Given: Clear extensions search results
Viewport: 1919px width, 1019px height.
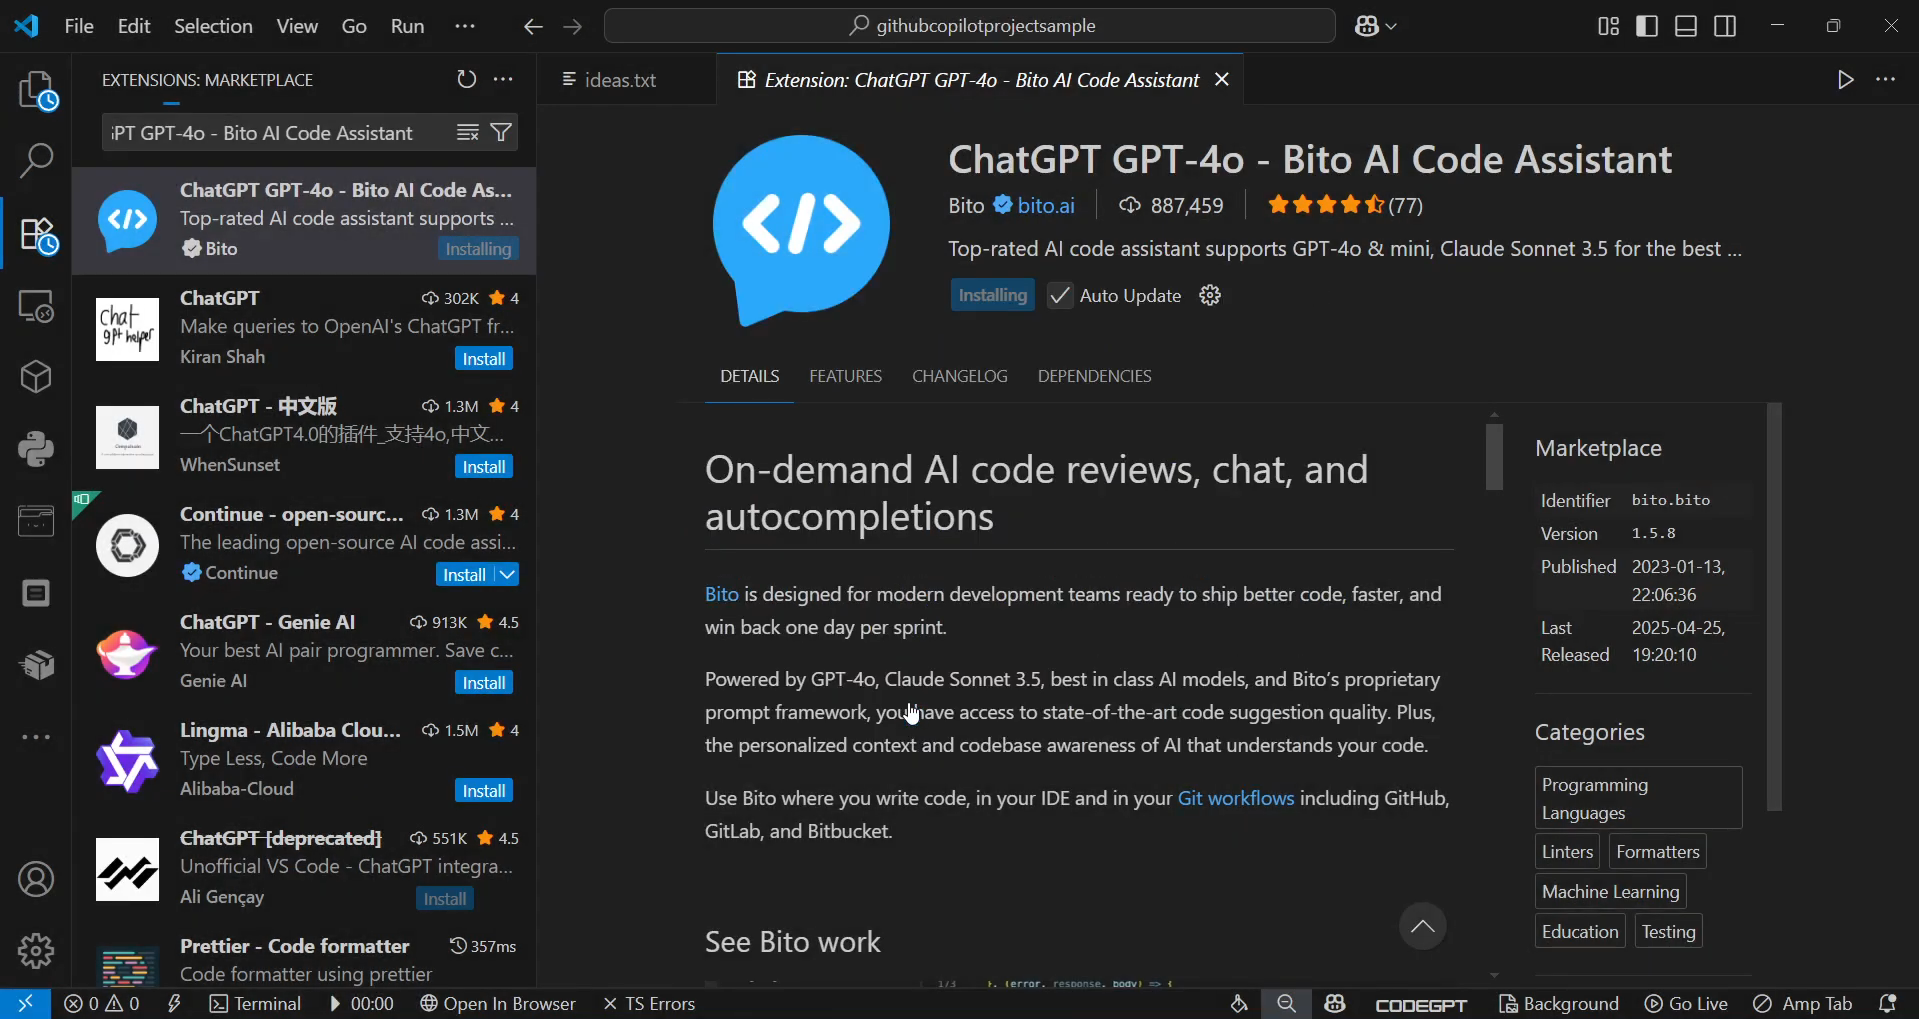Looking at the screenshot, I should point(467,133).
